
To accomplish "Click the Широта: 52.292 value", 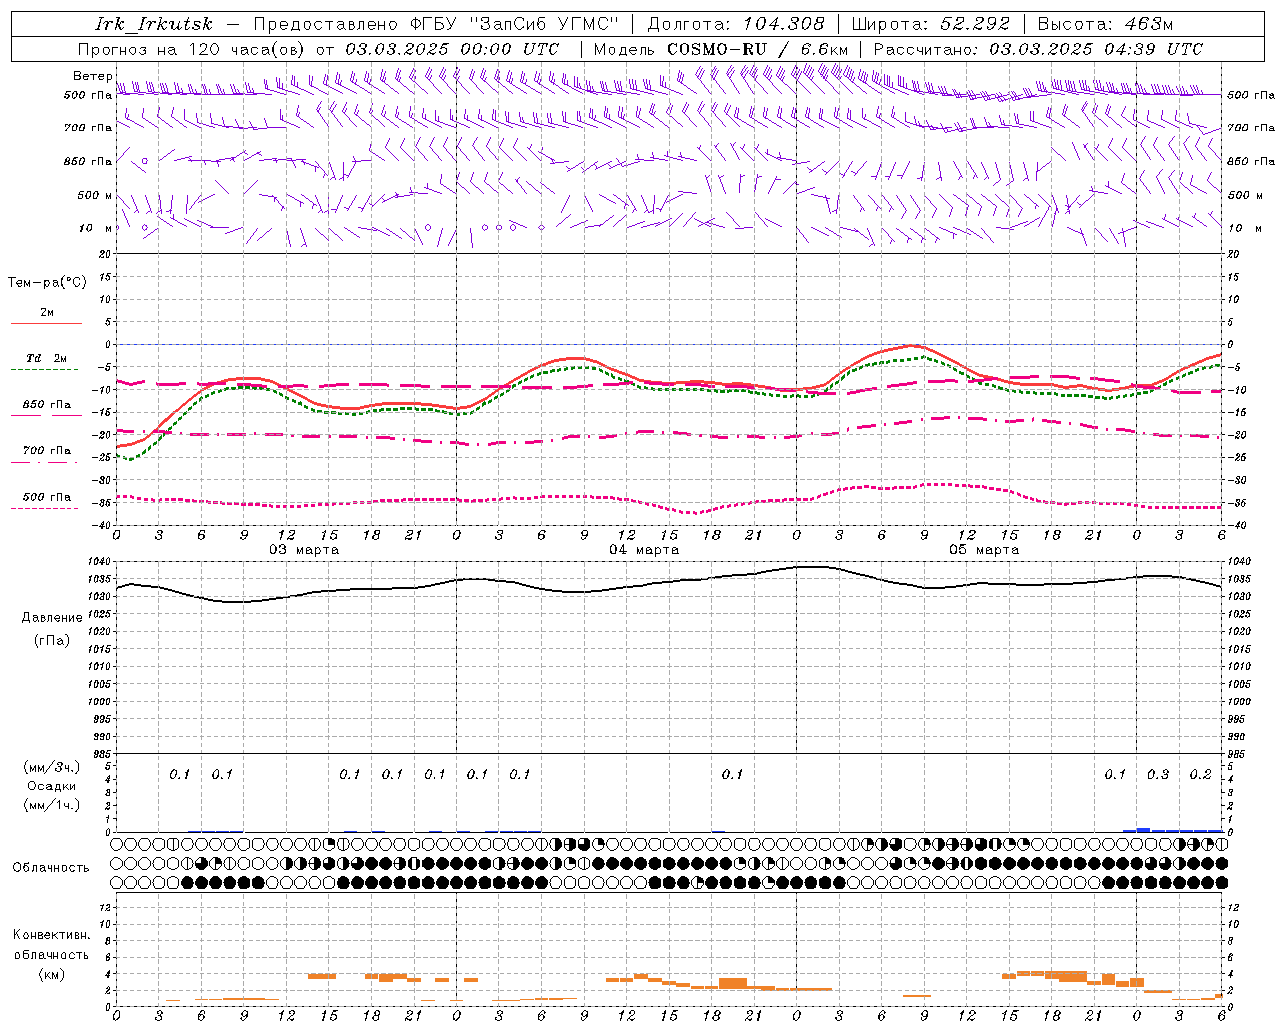I will 931,24.
